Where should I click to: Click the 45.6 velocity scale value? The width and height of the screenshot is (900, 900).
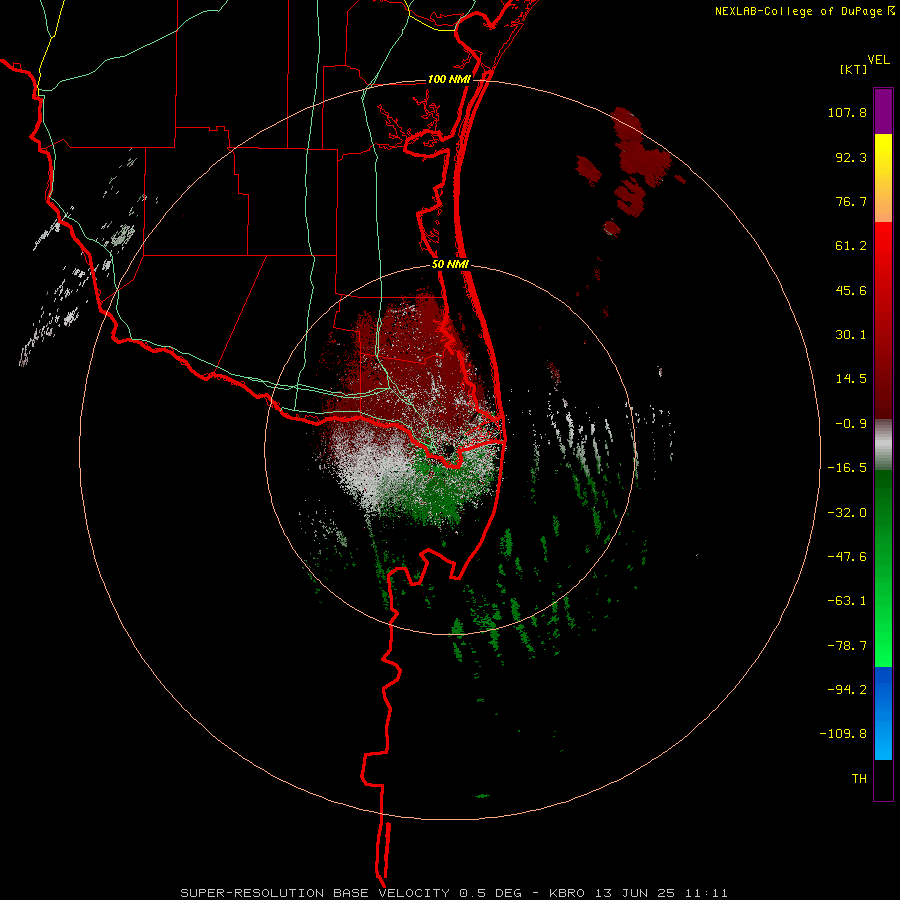coord(851,290)
